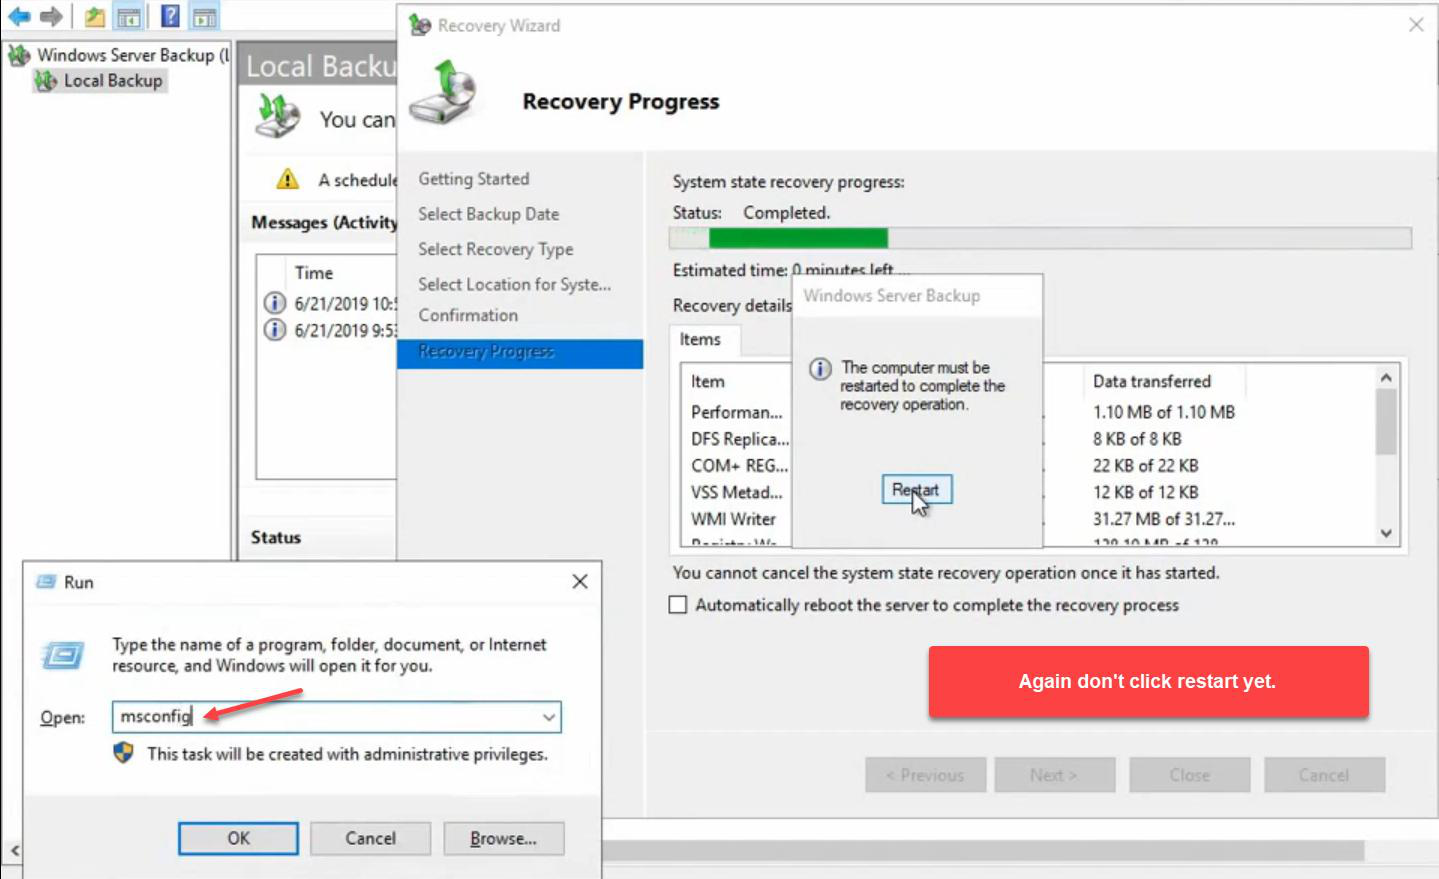This screenshot has width=1439, height=879.
Task: Expand the Open combo box dropdown arrow
Action: coord(549,717)
